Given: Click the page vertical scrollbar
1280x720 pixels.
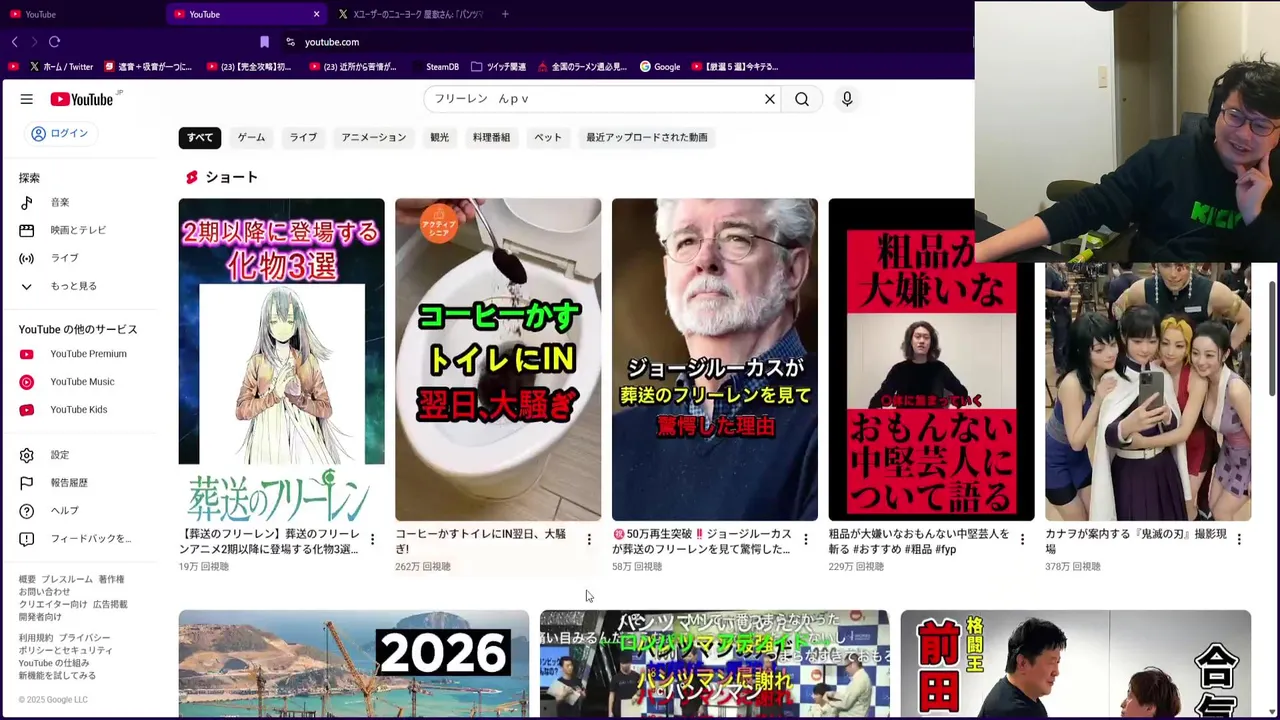Looking at the screenshot, I should coord(1272,340).
